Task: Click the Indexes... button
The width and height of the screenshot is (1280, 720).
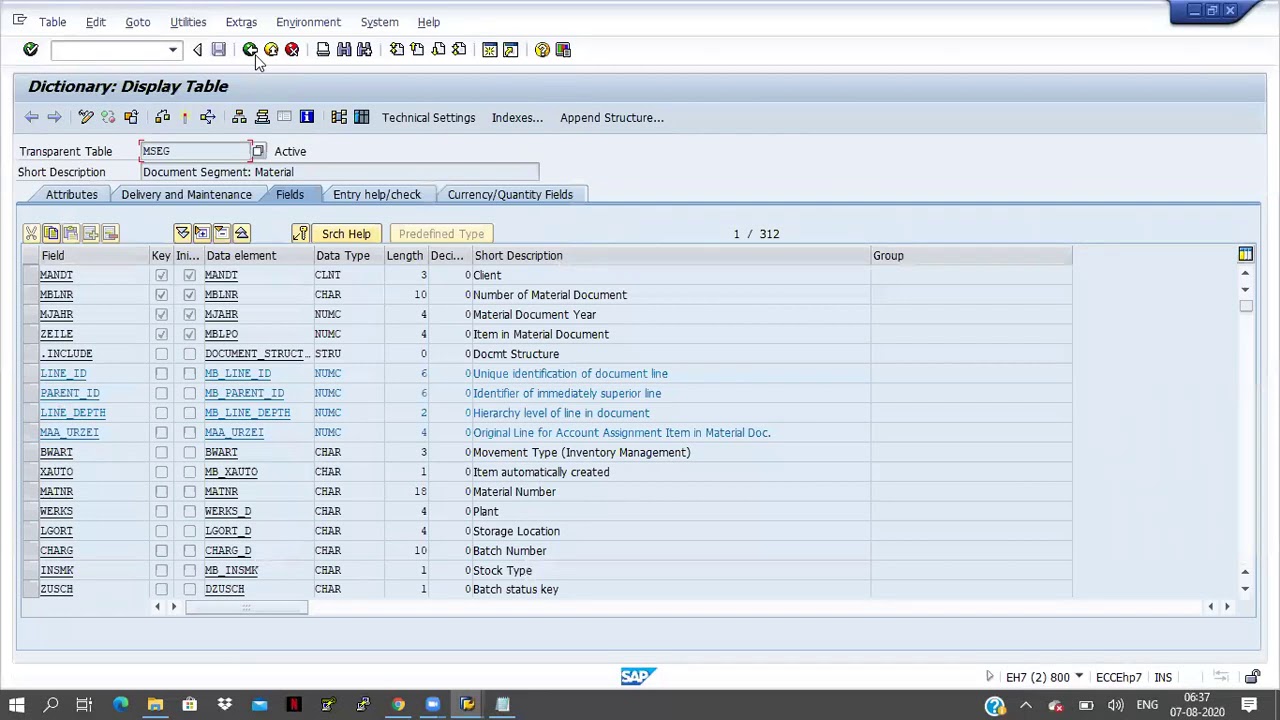Action: [517, 118]
